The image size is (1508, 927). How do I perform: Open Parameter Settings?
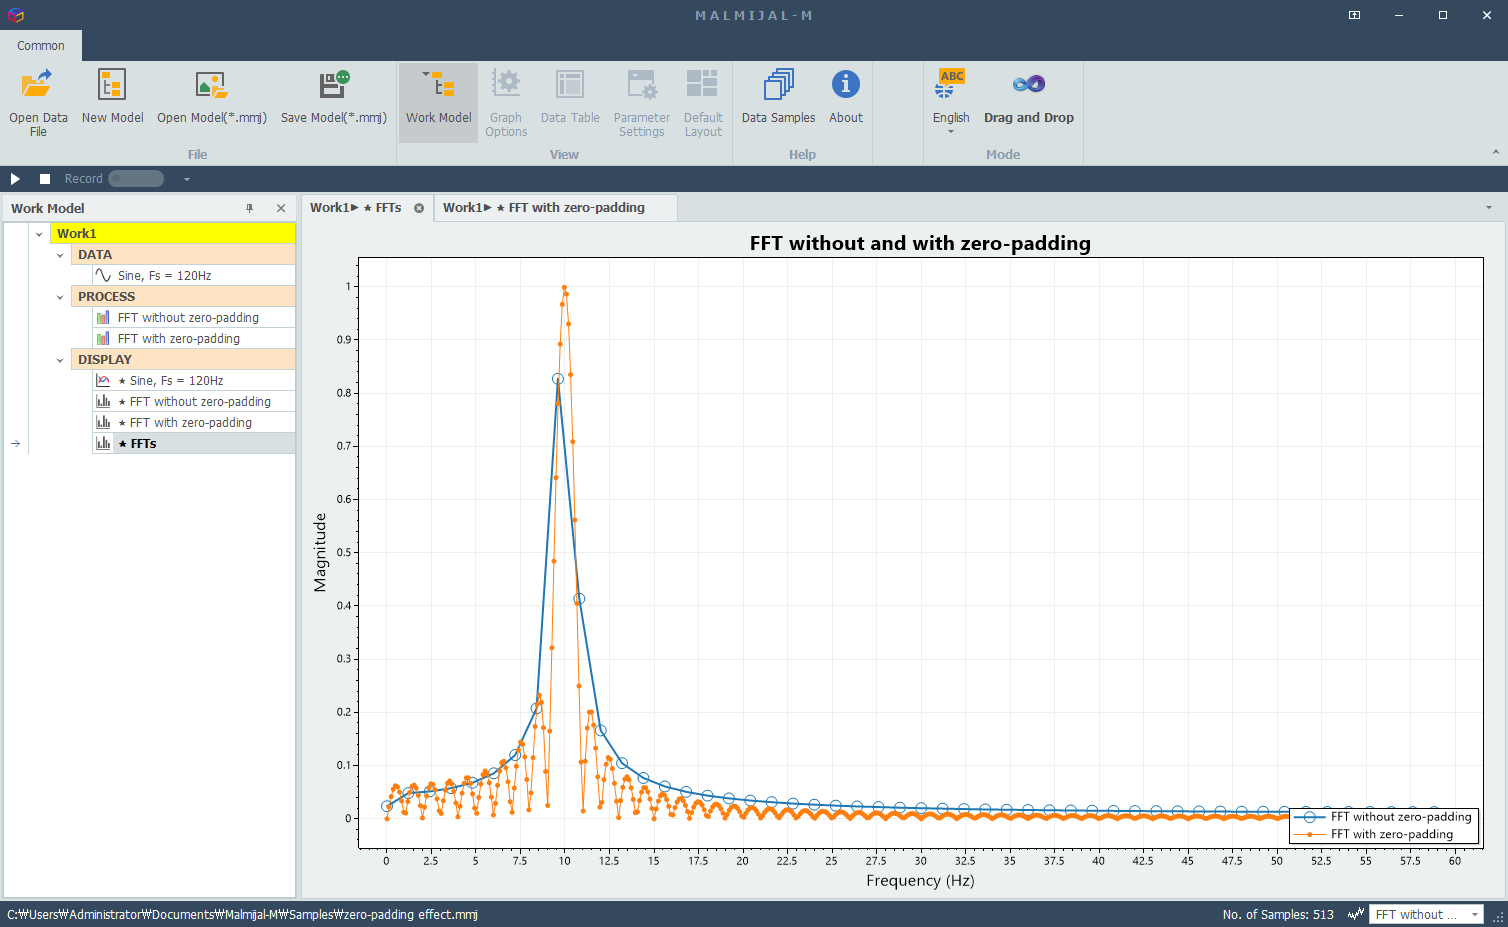pos(641,102)
